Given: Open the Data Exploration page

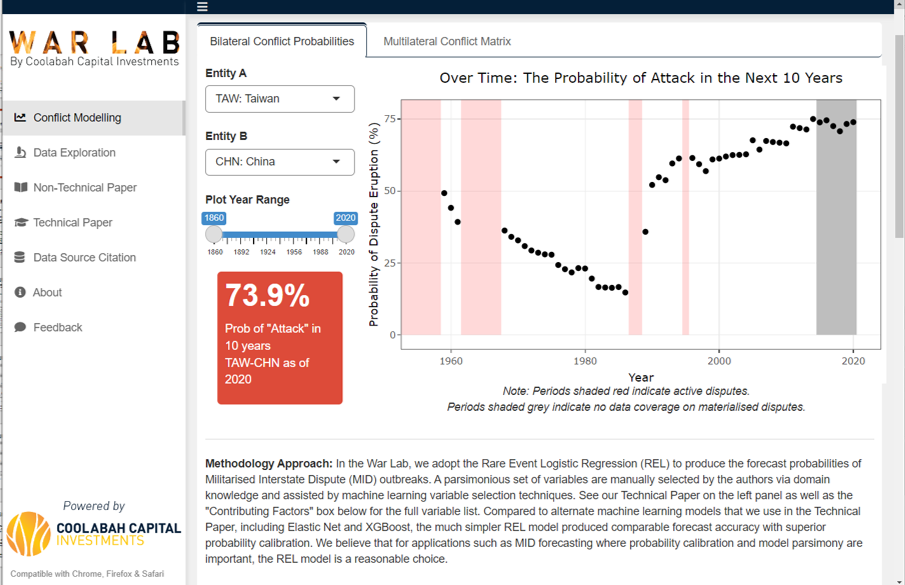Looking at the screenshot, I should coord(74,153).
